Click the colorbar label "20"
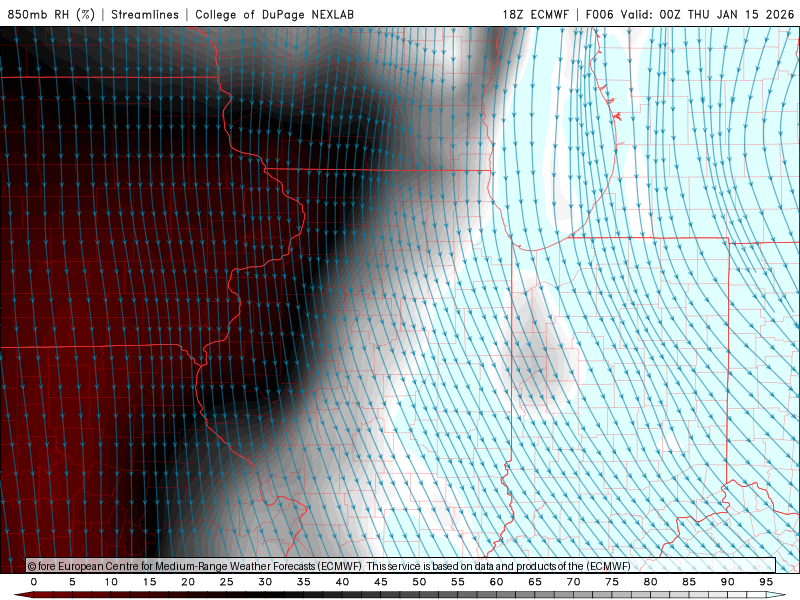The image size is (800, 600). click(188, 582)
